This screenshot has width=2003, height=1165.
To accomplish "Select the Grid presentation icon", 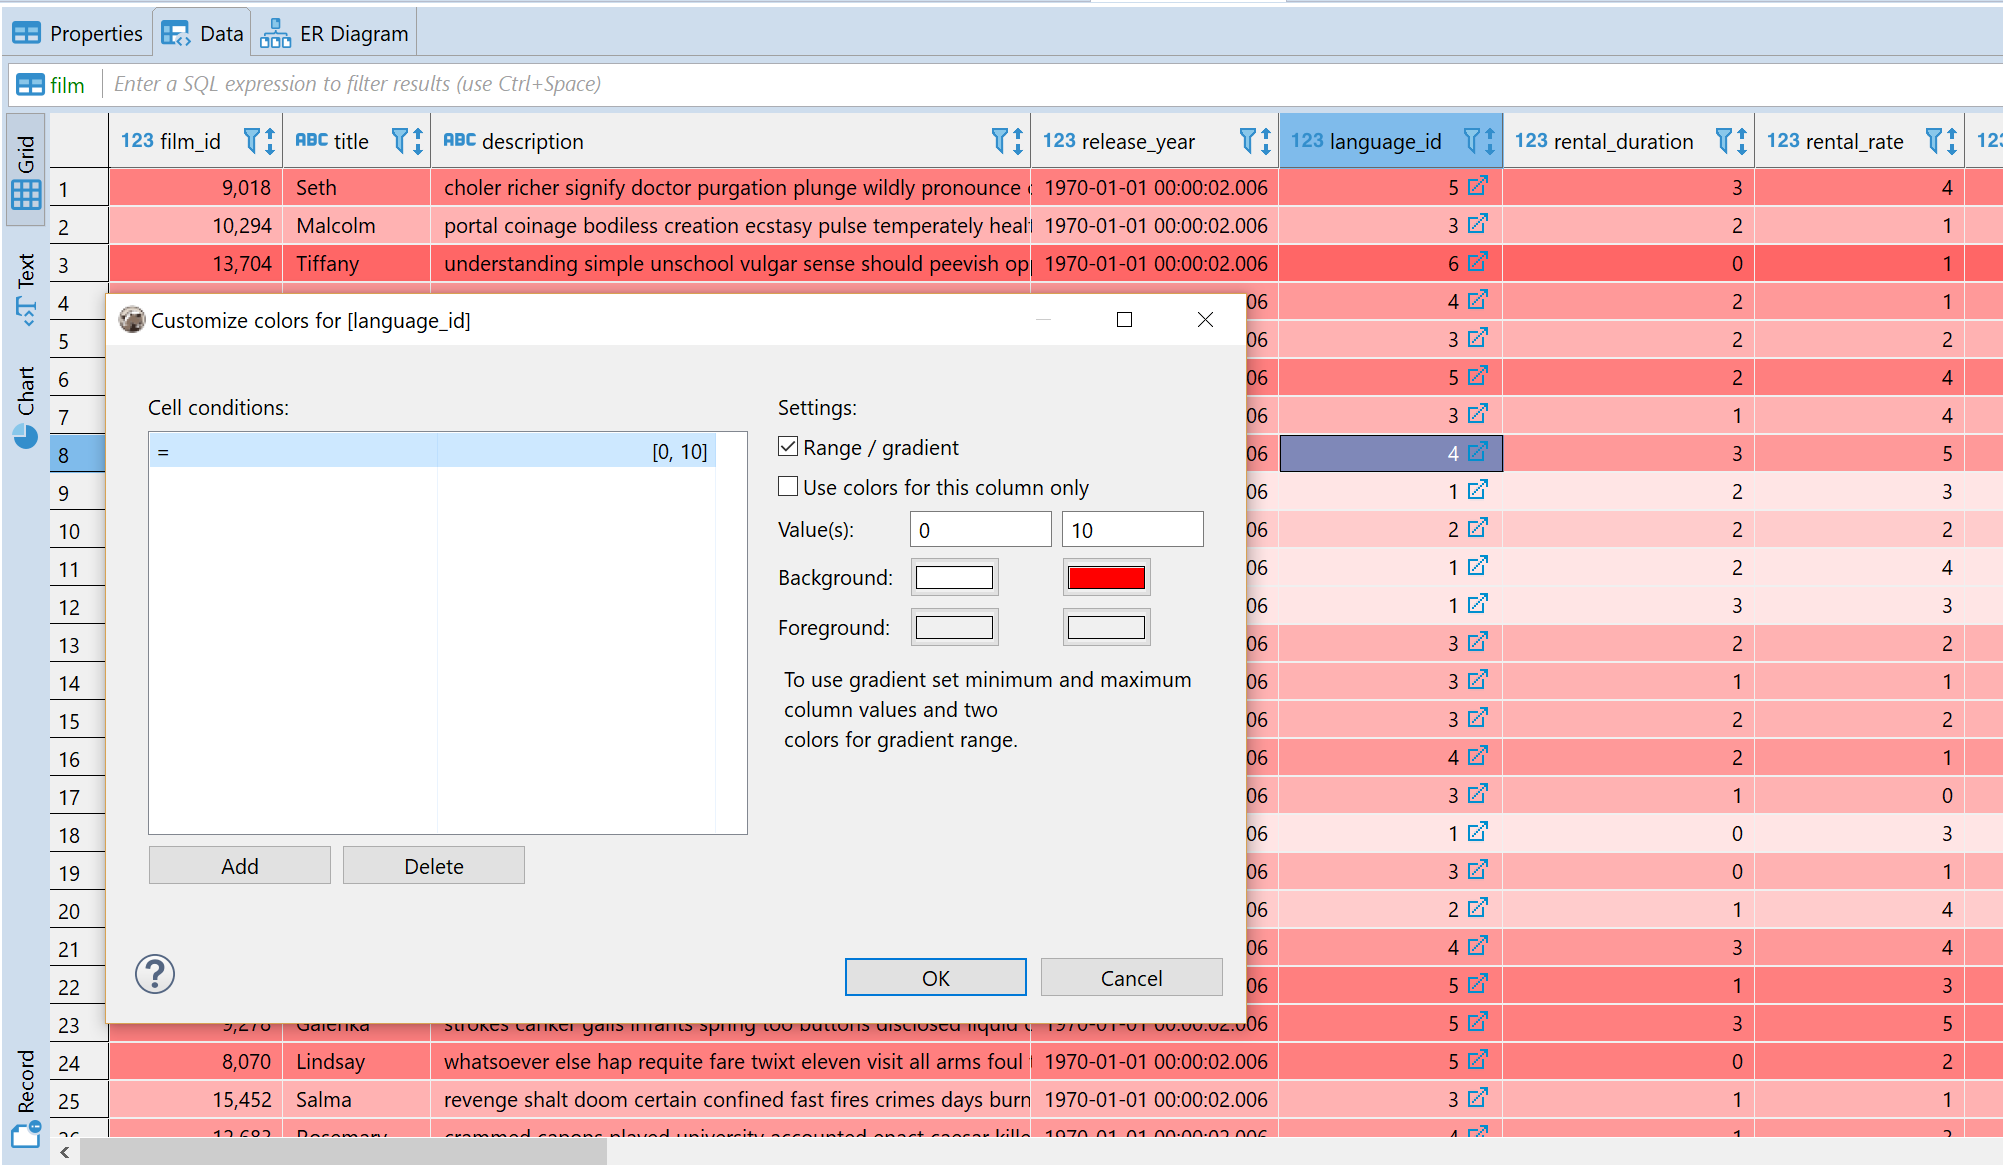I will pos(25,190).
